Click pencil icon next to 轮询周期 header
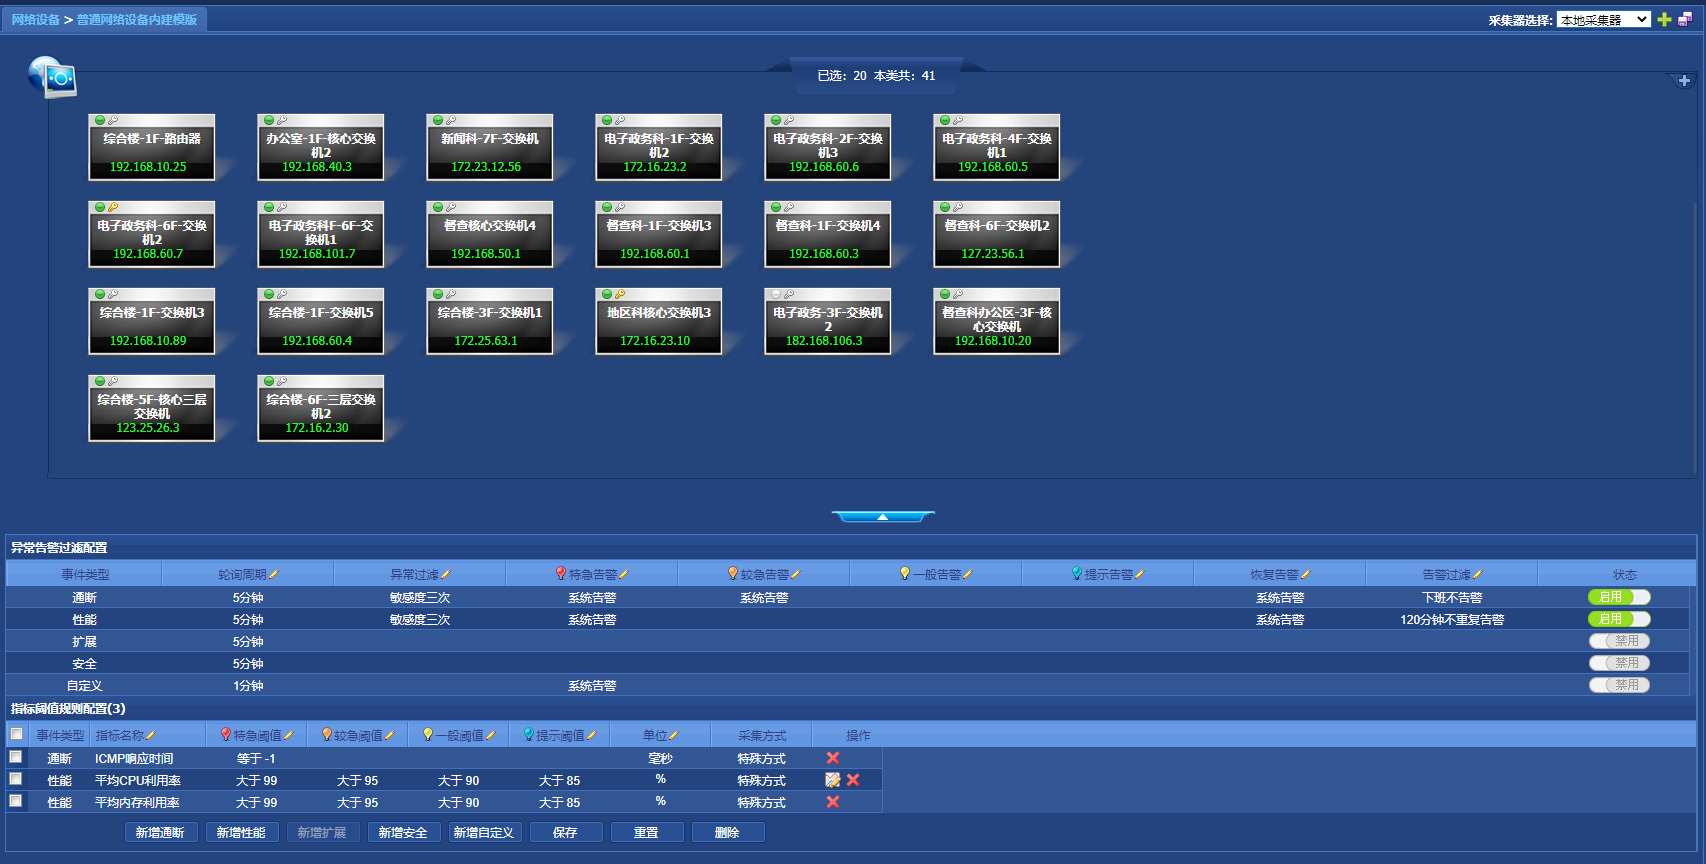 (x=274, y=575)
